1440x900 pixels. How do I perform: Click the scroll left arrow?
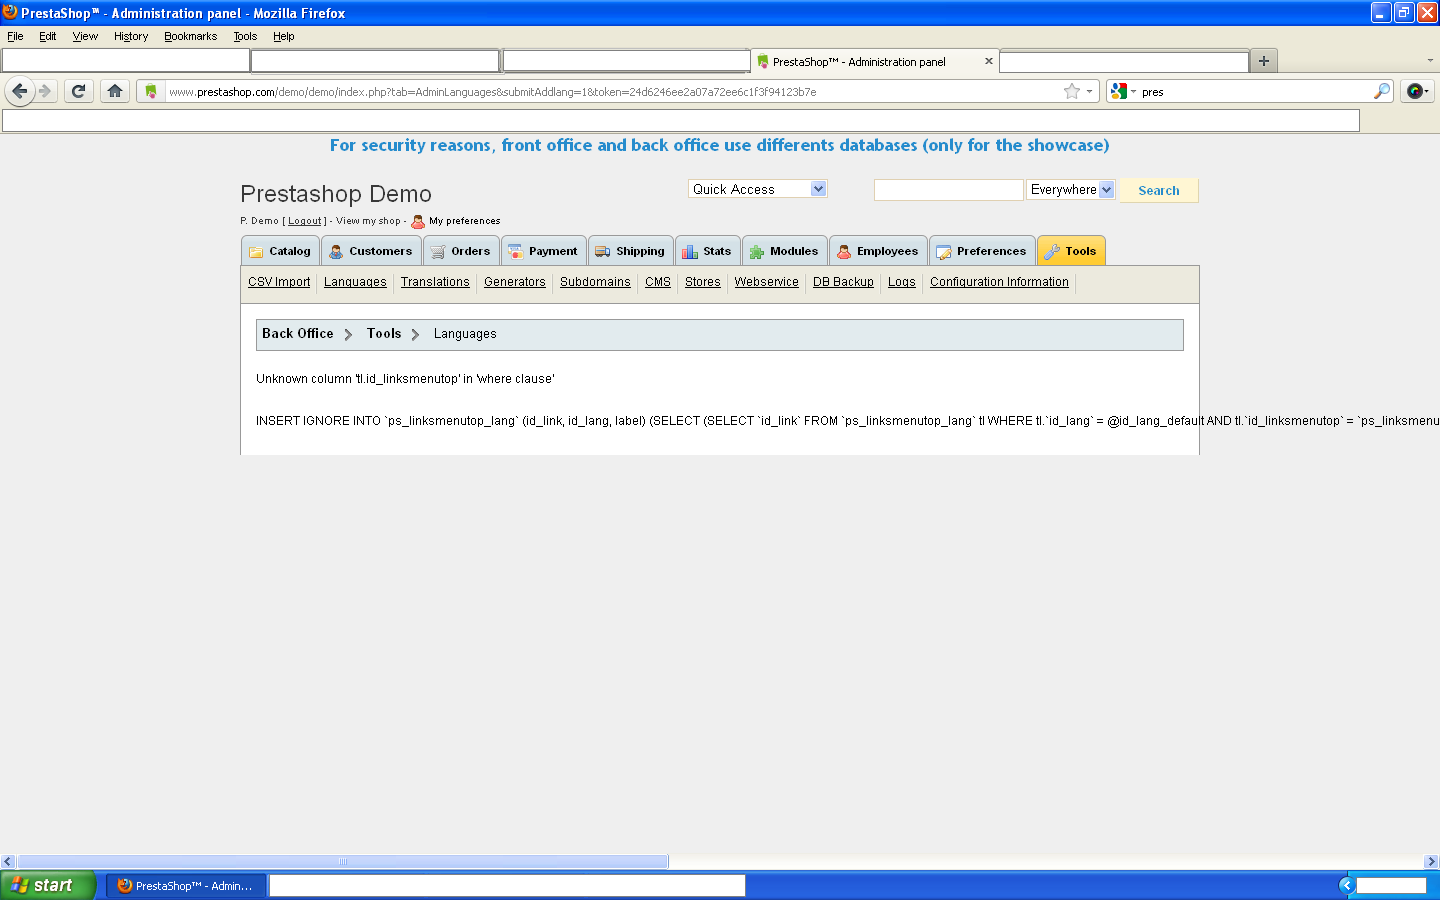click(x=8, y=861)
